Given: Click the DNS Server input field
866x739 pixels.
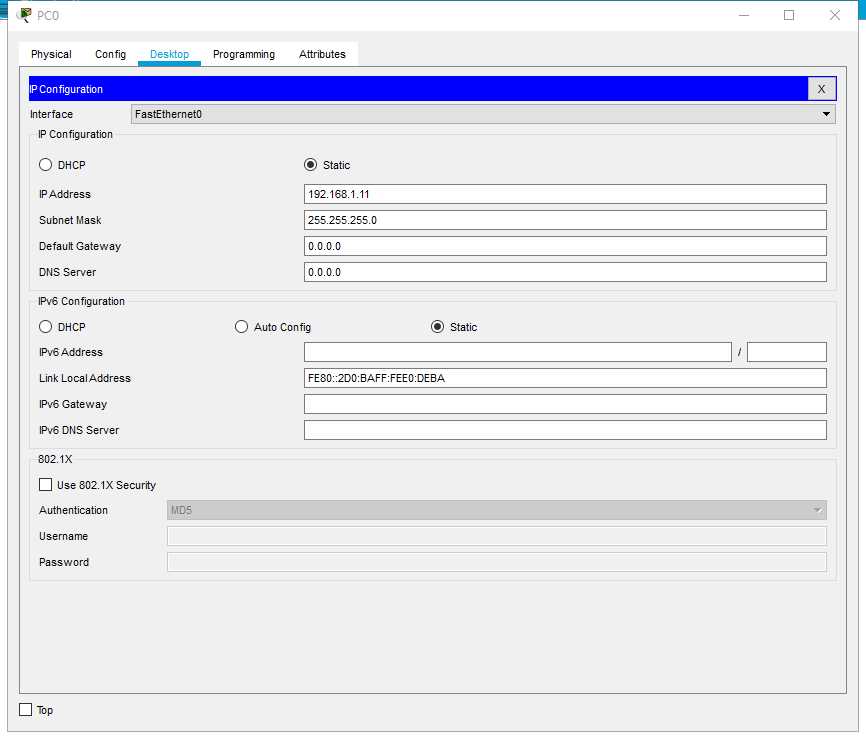Looking at the screenshot, I should [x=565, y=272].
